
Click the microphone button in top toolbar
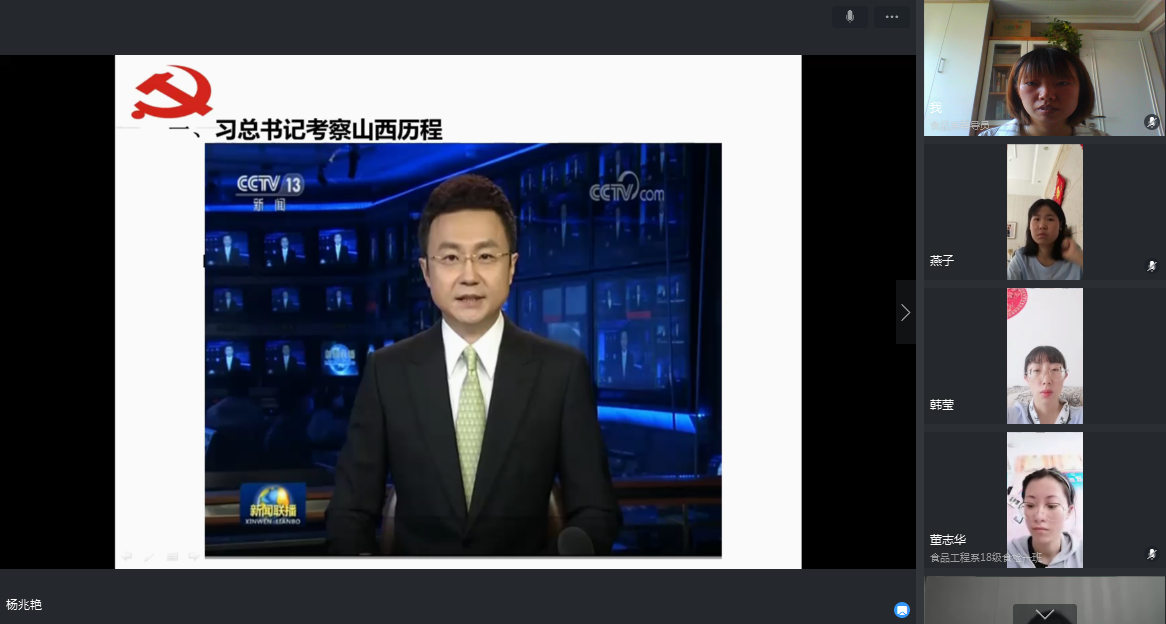(850, 17)
